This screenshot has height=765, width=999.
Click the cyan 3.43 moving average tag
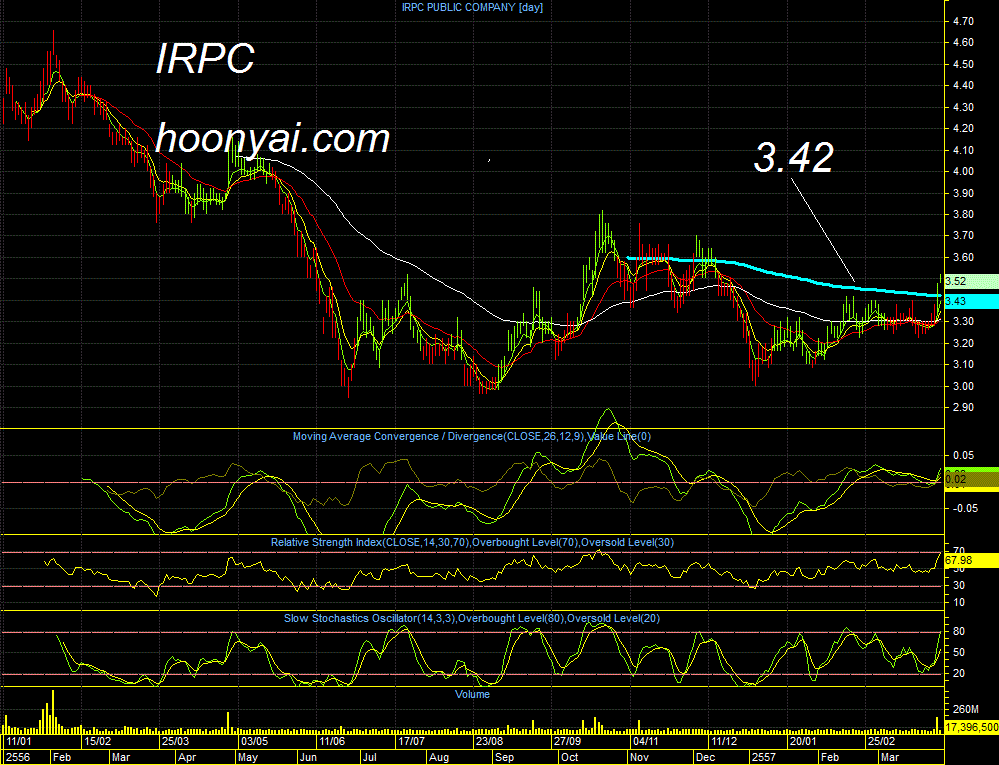971,301
